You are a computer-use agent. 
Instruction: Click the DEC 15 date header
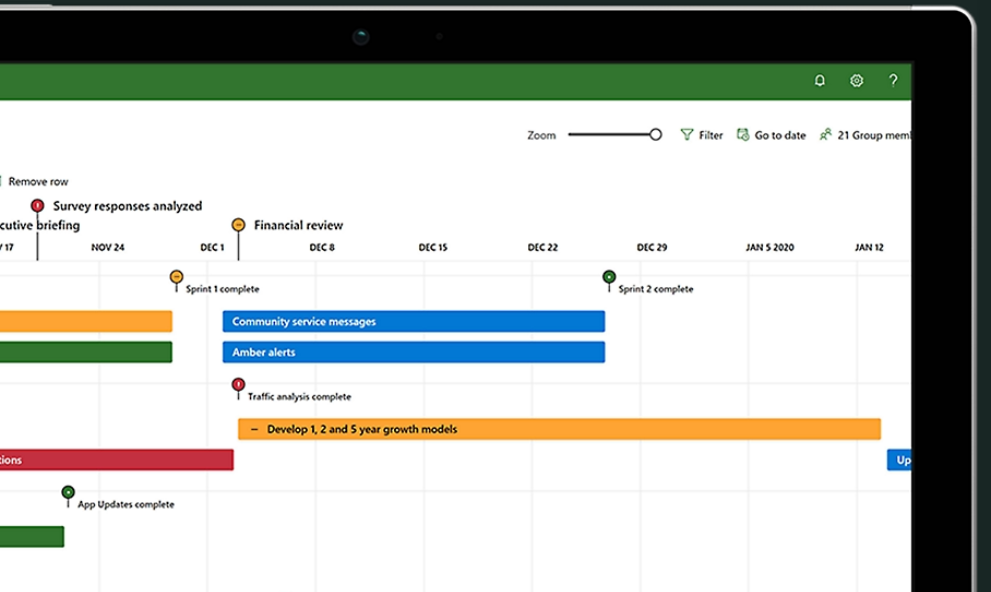coord(432,247)
